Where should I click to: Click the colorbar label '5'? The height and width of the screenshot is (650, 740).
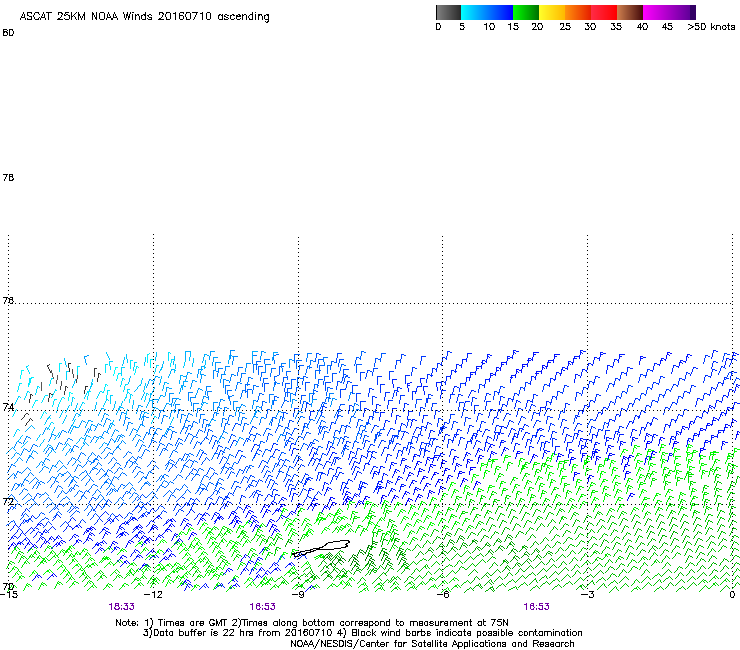click(462, 27)
